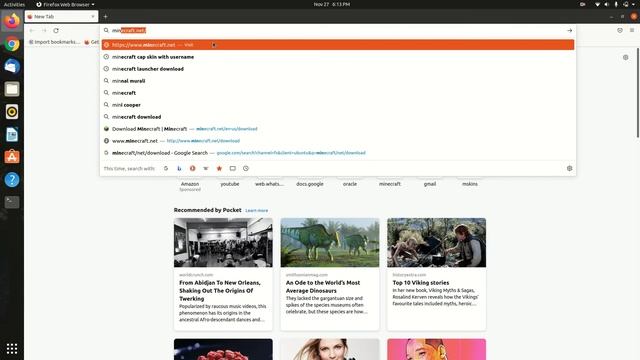Open a new tab with the plus button

point(105,17)
